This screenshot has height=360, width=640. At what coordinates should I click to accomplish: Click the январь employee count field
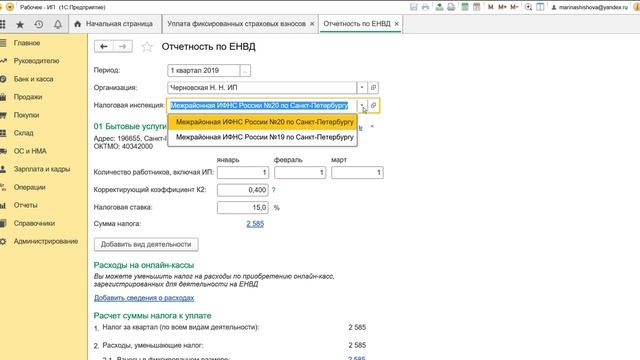click(x=243, y=173)
